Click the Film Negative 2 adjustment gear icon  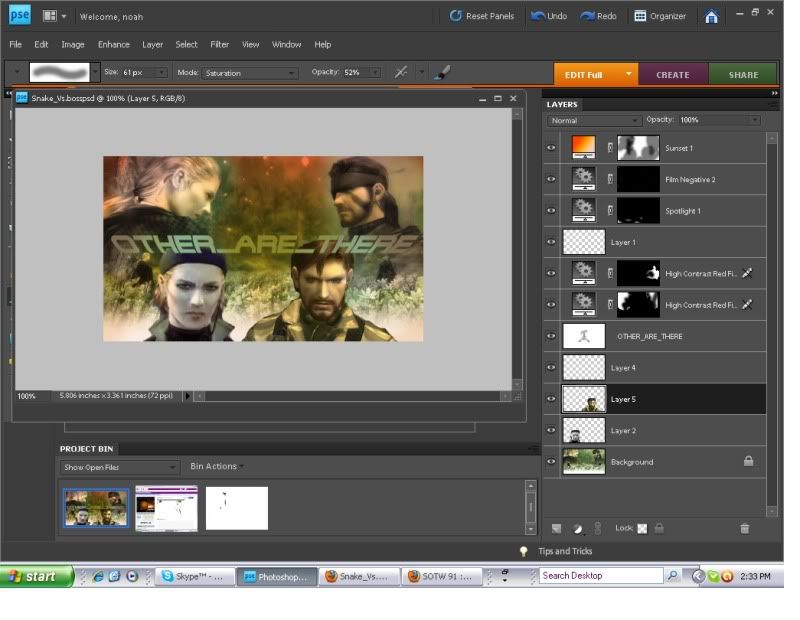click(x=584, y=179)
